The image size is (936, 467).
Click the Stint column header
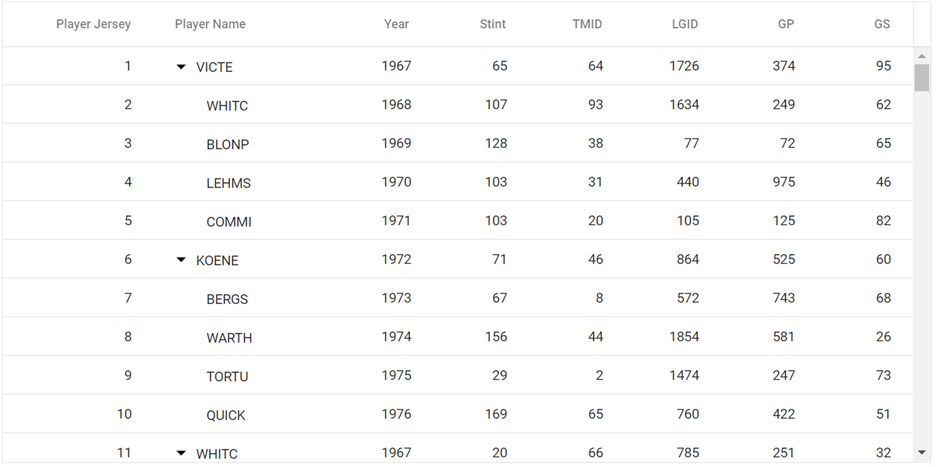tap(492, 24)
